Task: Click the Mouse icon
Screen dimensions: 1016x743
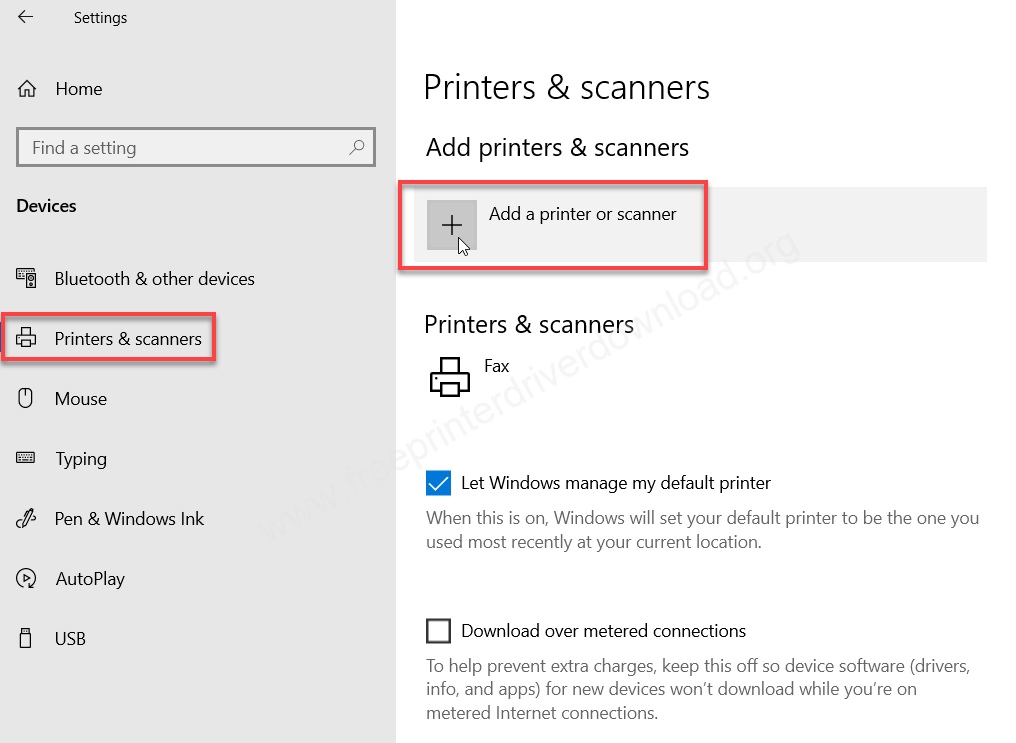Action: 25,398
